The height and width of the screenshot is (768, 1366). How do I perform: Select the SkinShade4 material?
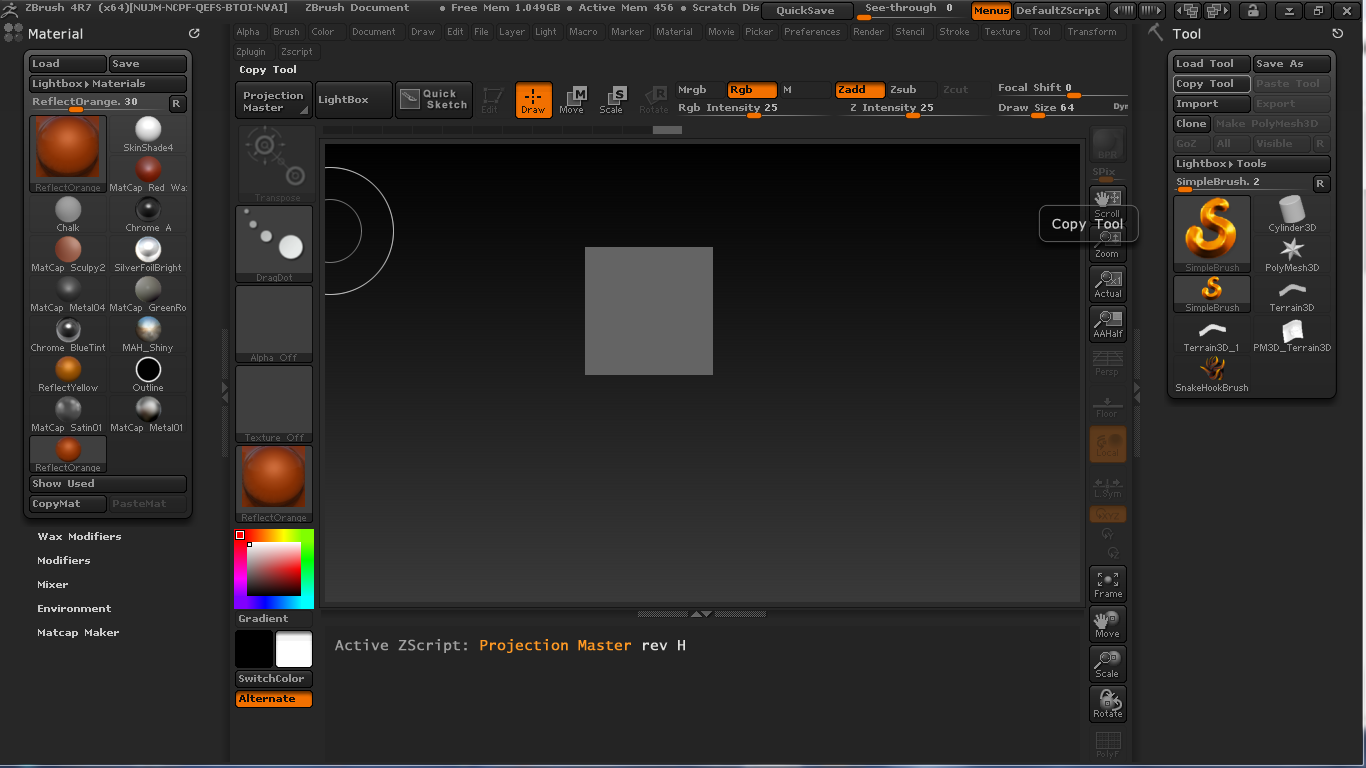148,135
